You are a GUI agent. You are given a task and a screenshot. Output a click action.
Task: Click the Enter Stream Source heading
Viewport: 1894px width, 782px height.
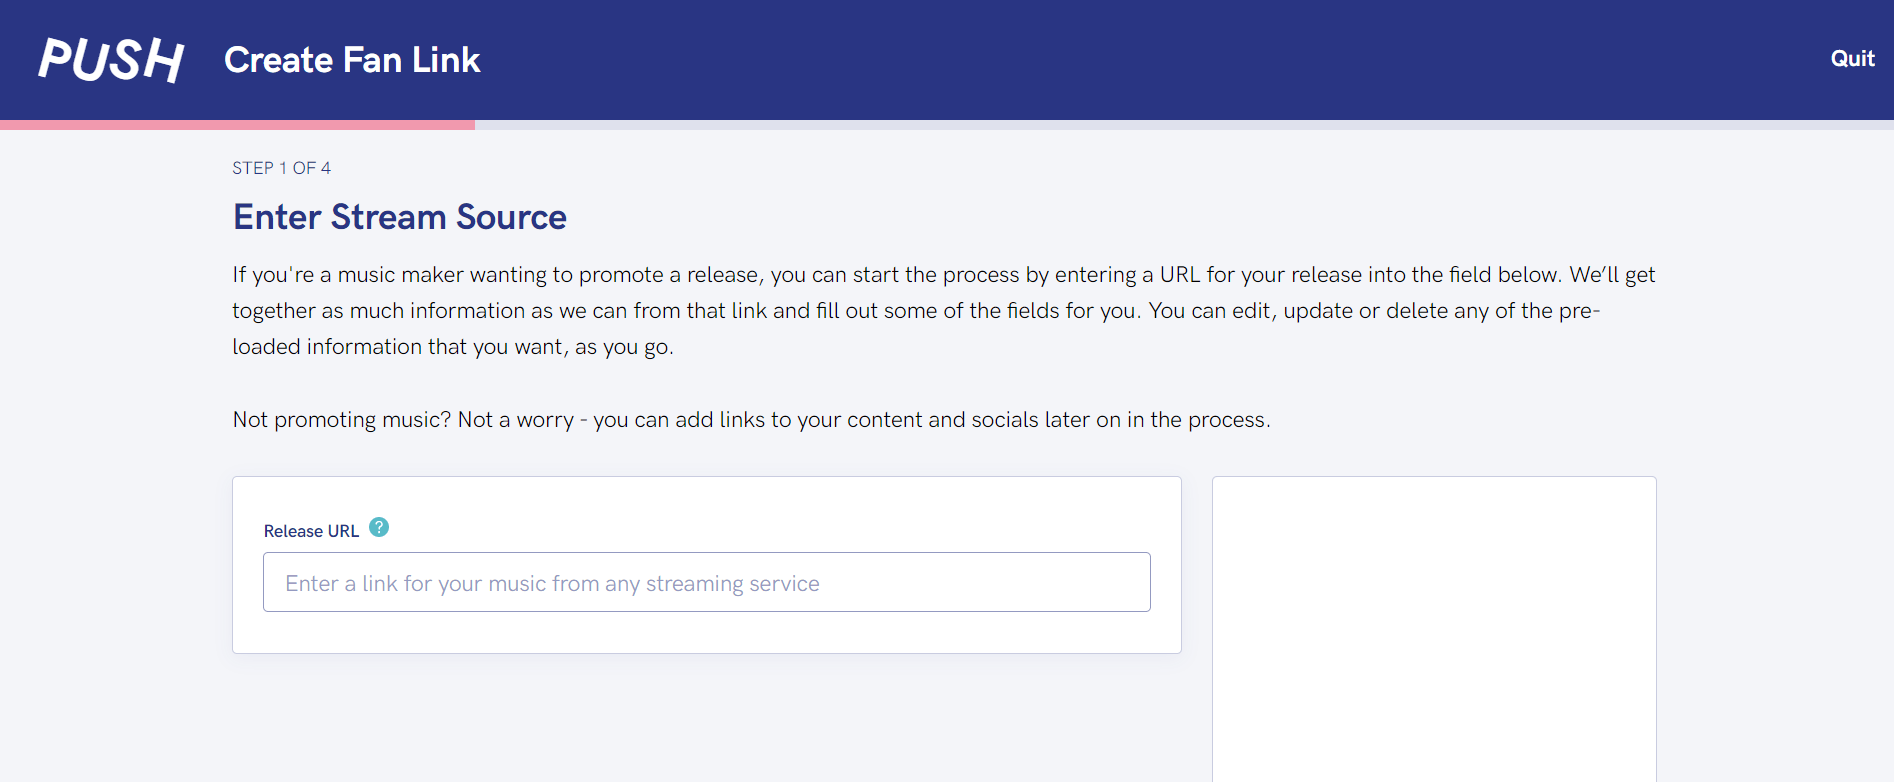(x=399, y=217)
